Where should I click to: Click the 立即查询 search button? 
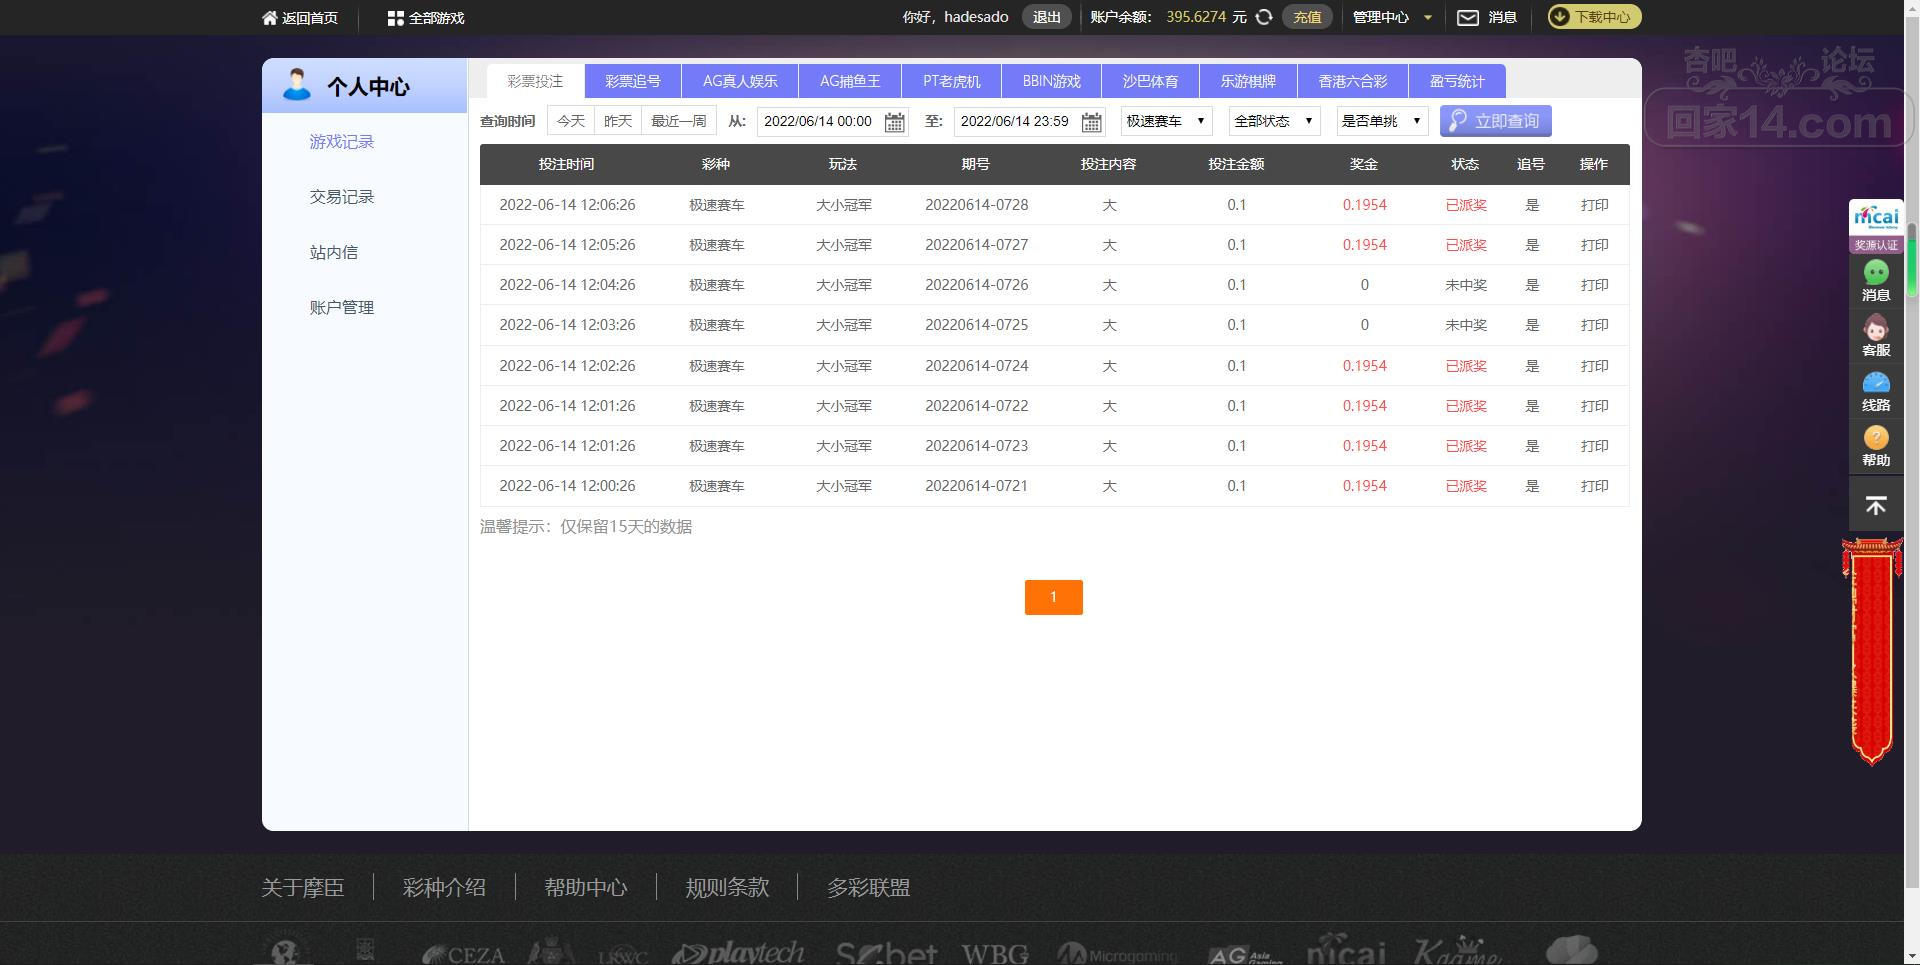(x=1495, y=121)
